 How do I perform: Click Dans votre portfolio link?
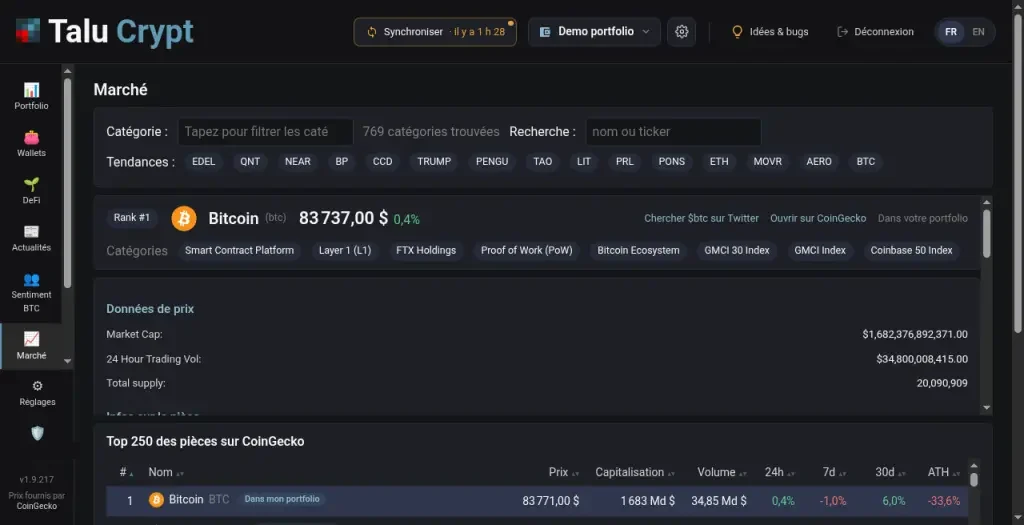(x=923, y=218)
